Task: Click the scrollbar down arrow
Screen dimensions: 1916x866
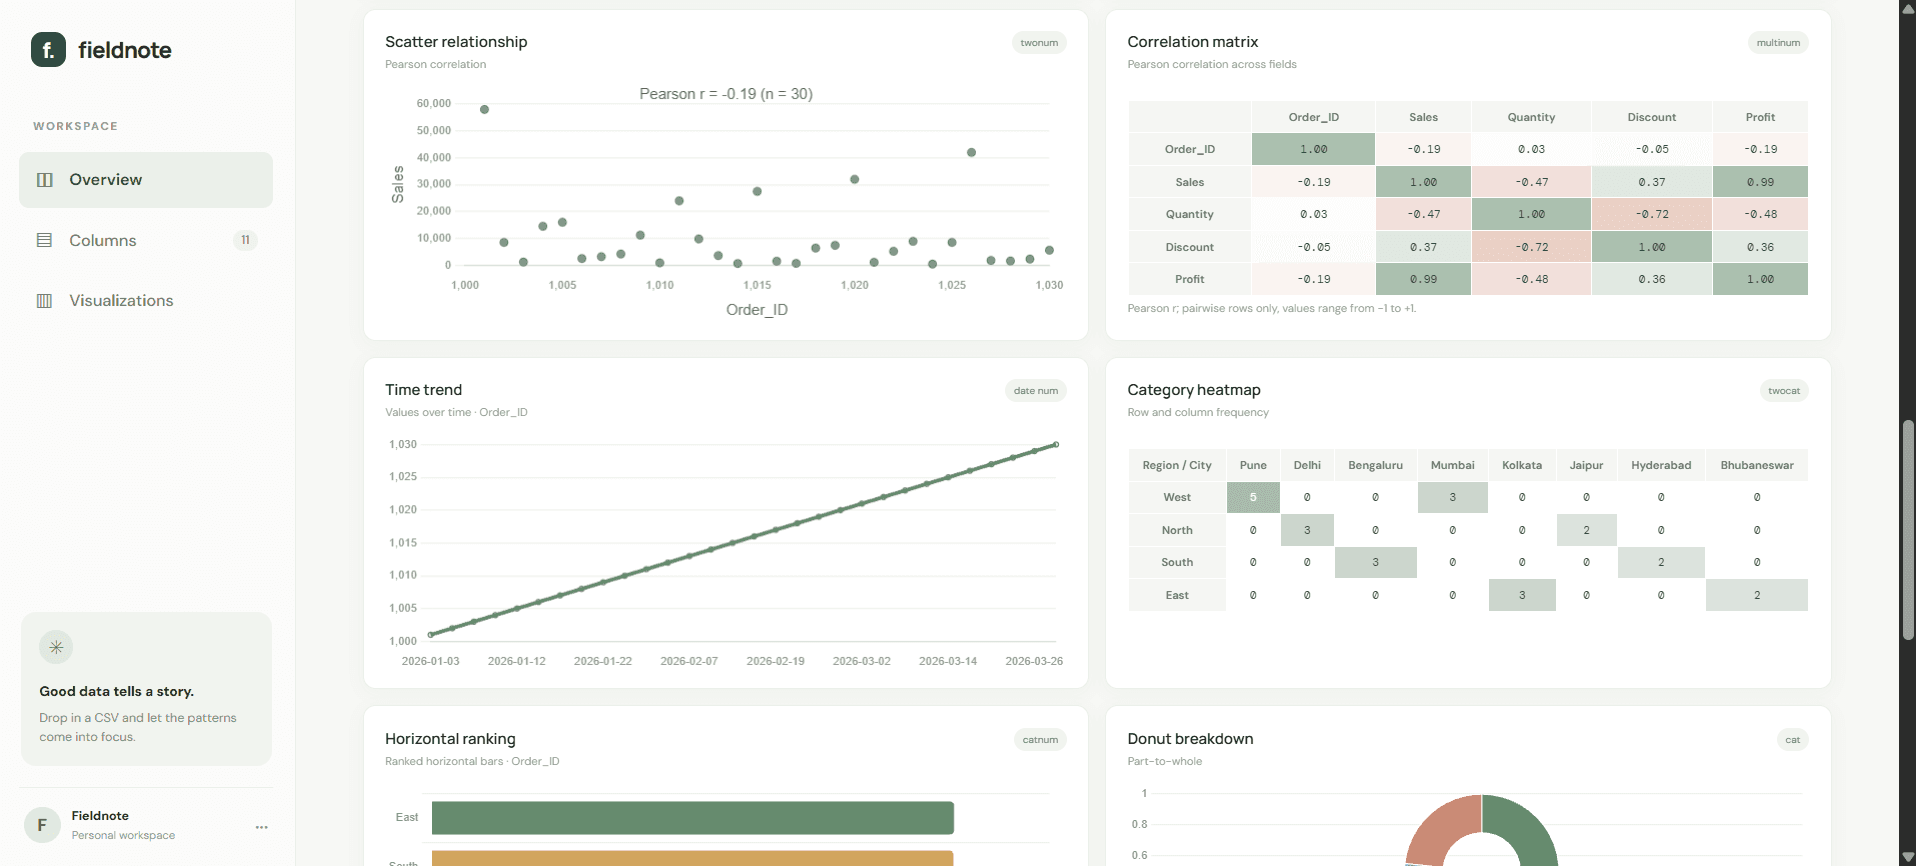Action: [x=1908, y=857]
